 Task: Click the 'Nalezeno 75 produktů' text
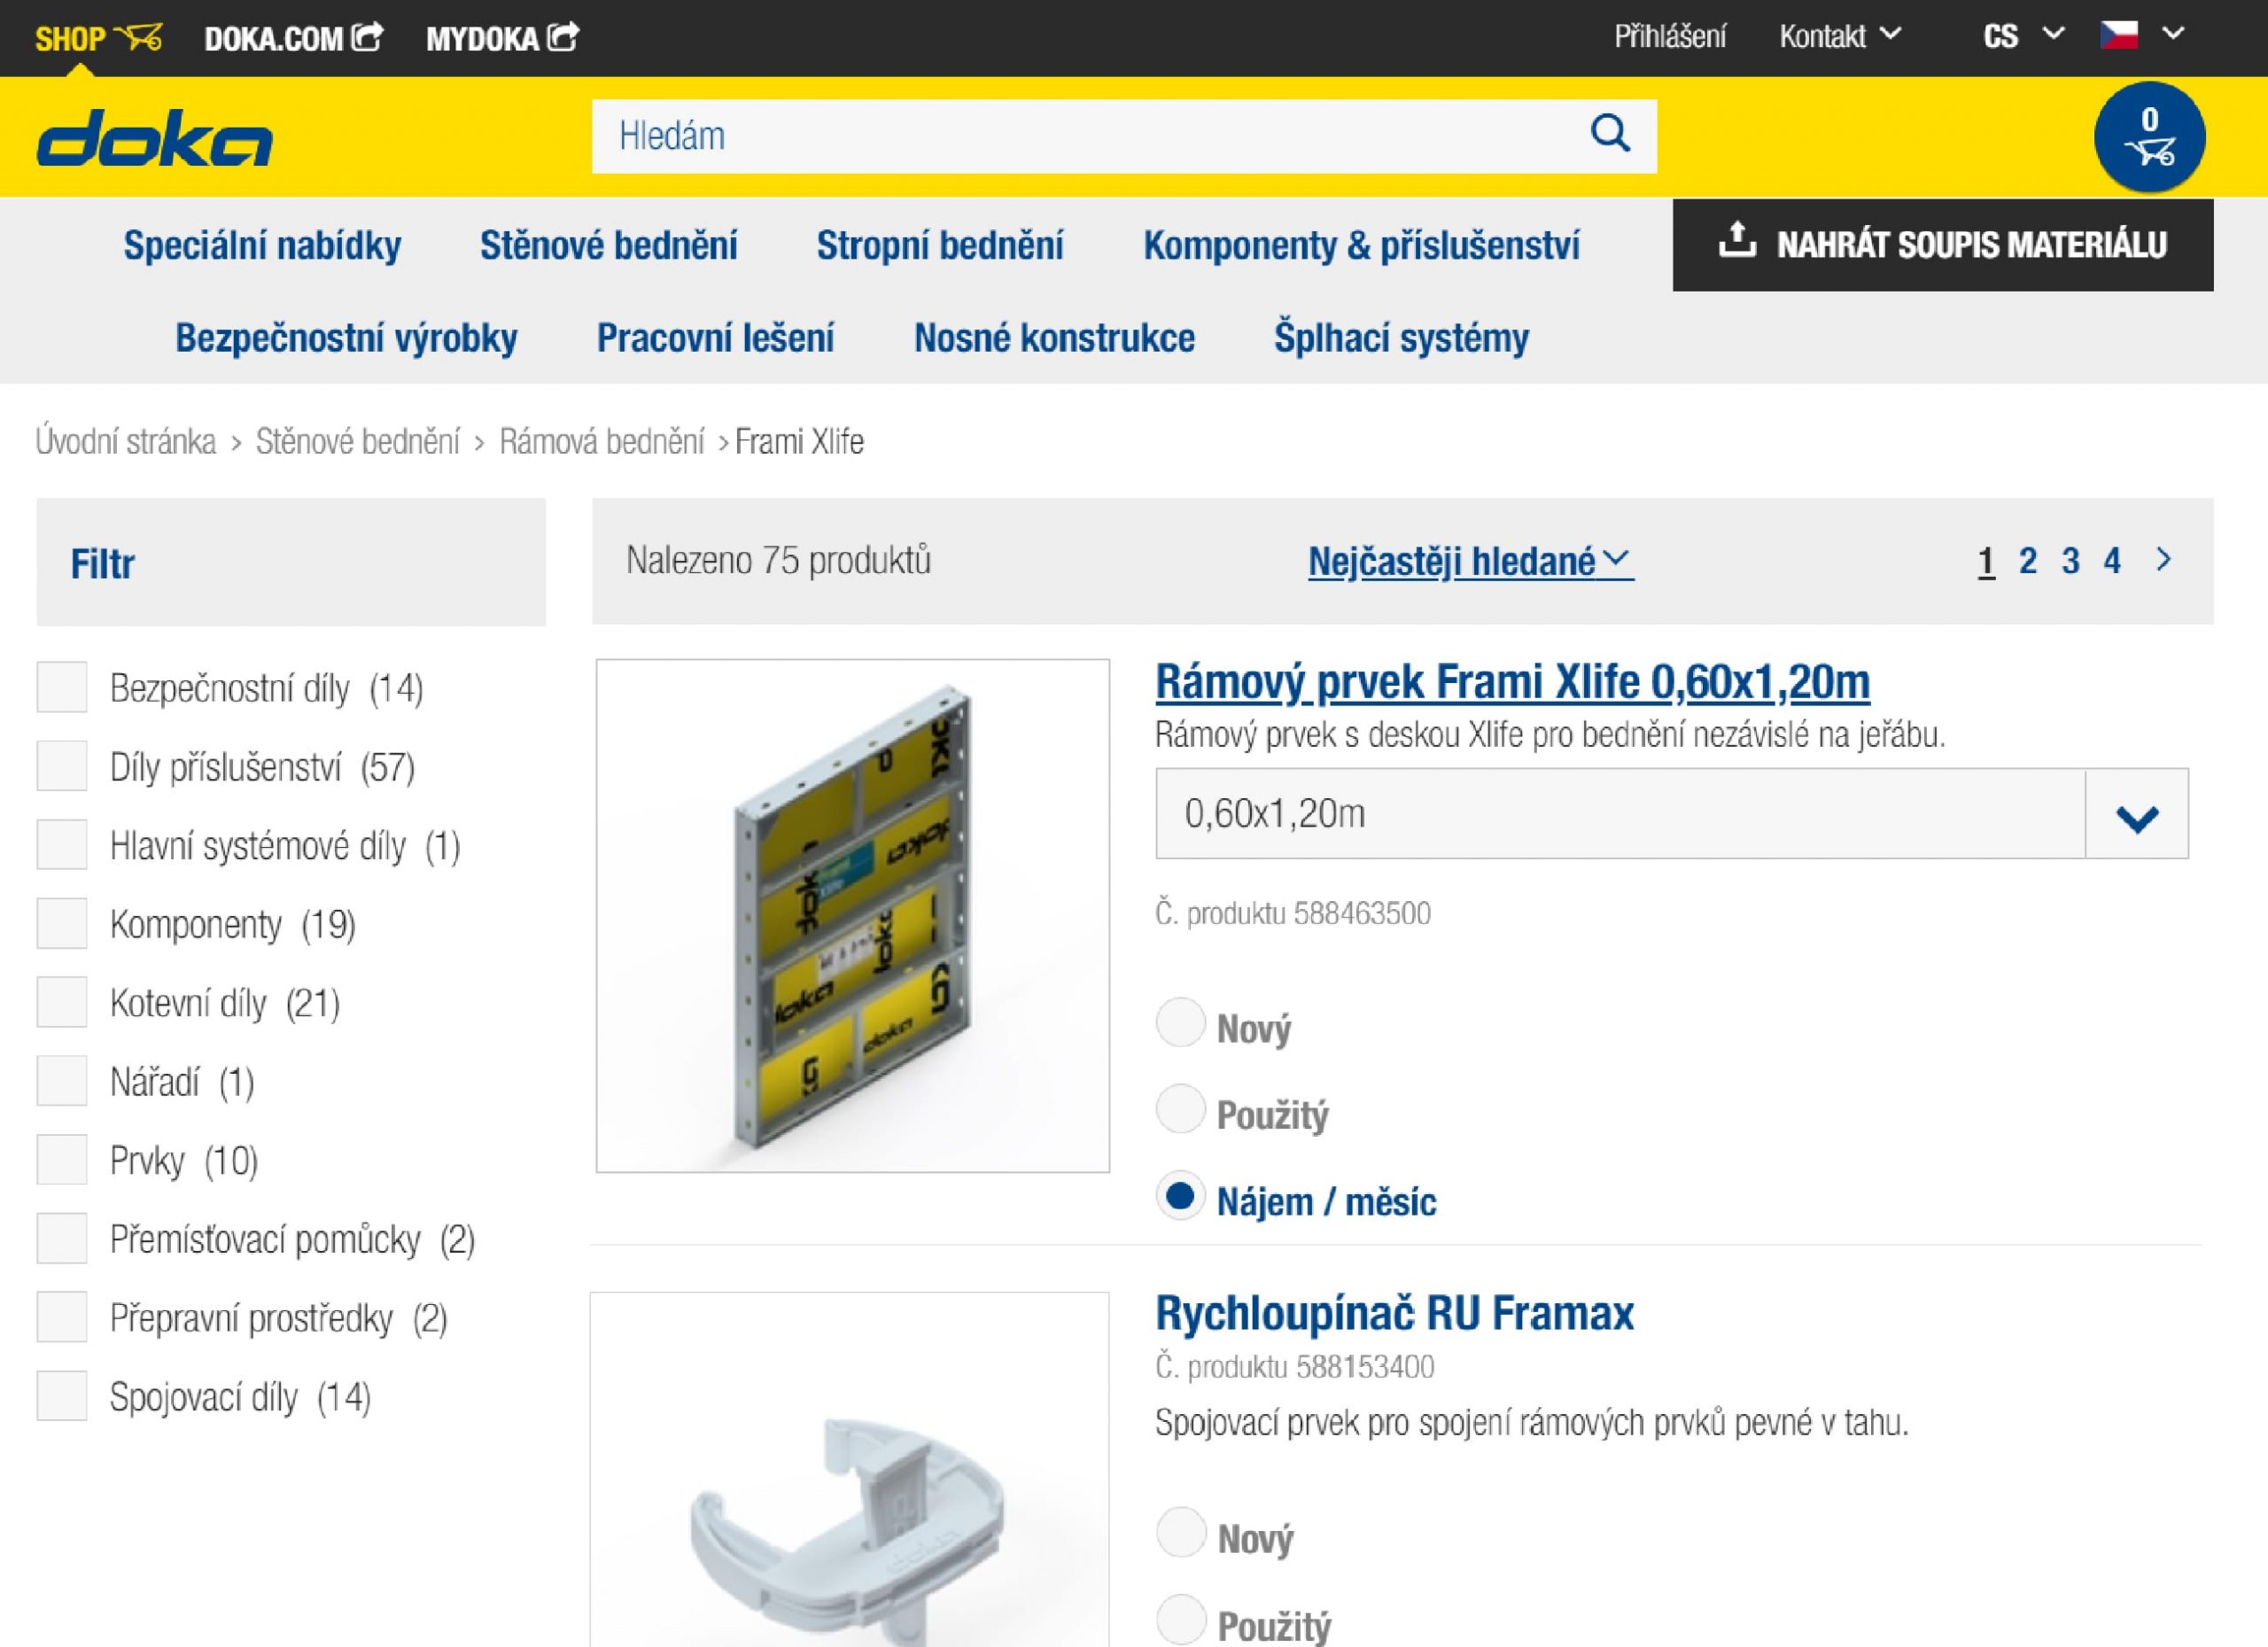pyautogui.click(x=778, y=560)
